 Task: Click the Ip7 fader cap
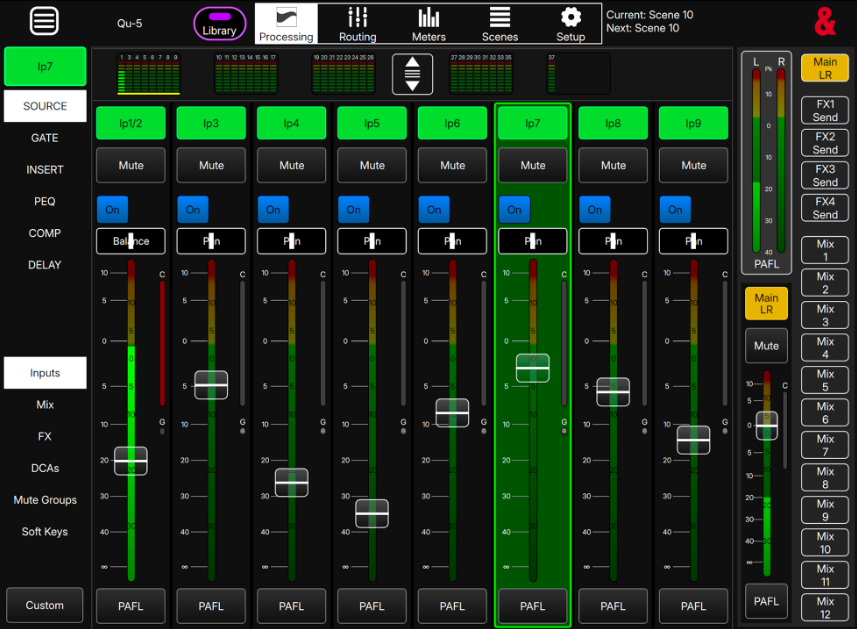(x=532, y=369)
